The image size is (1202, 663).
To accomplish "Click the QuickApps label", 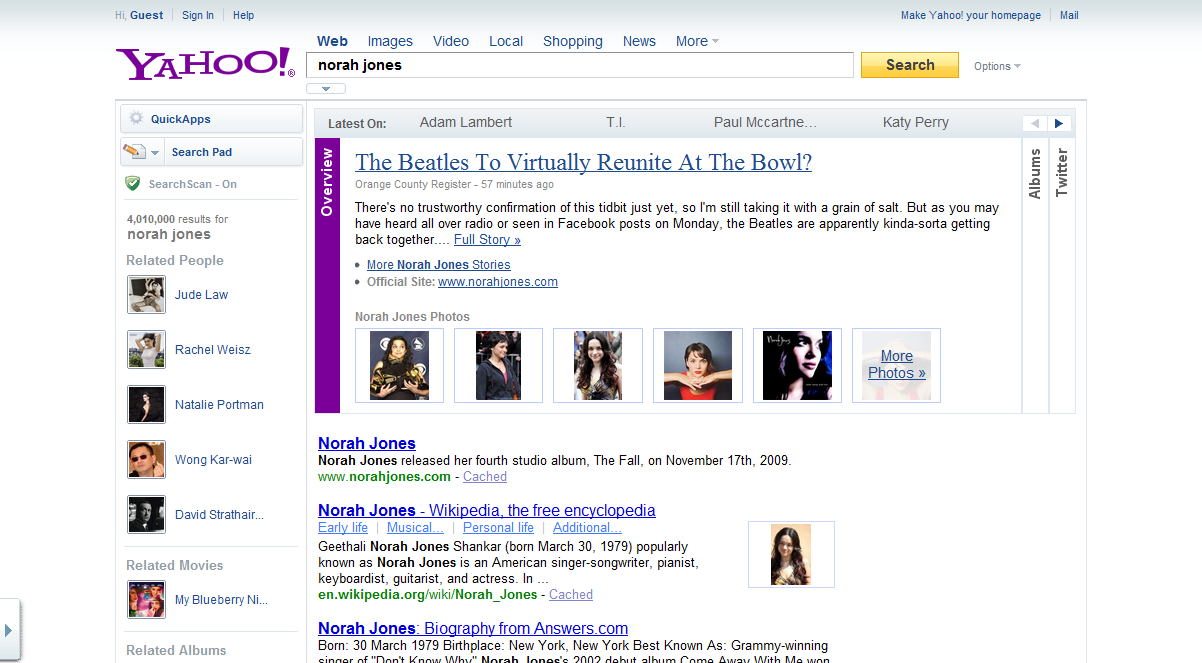I will pos(181,119).
